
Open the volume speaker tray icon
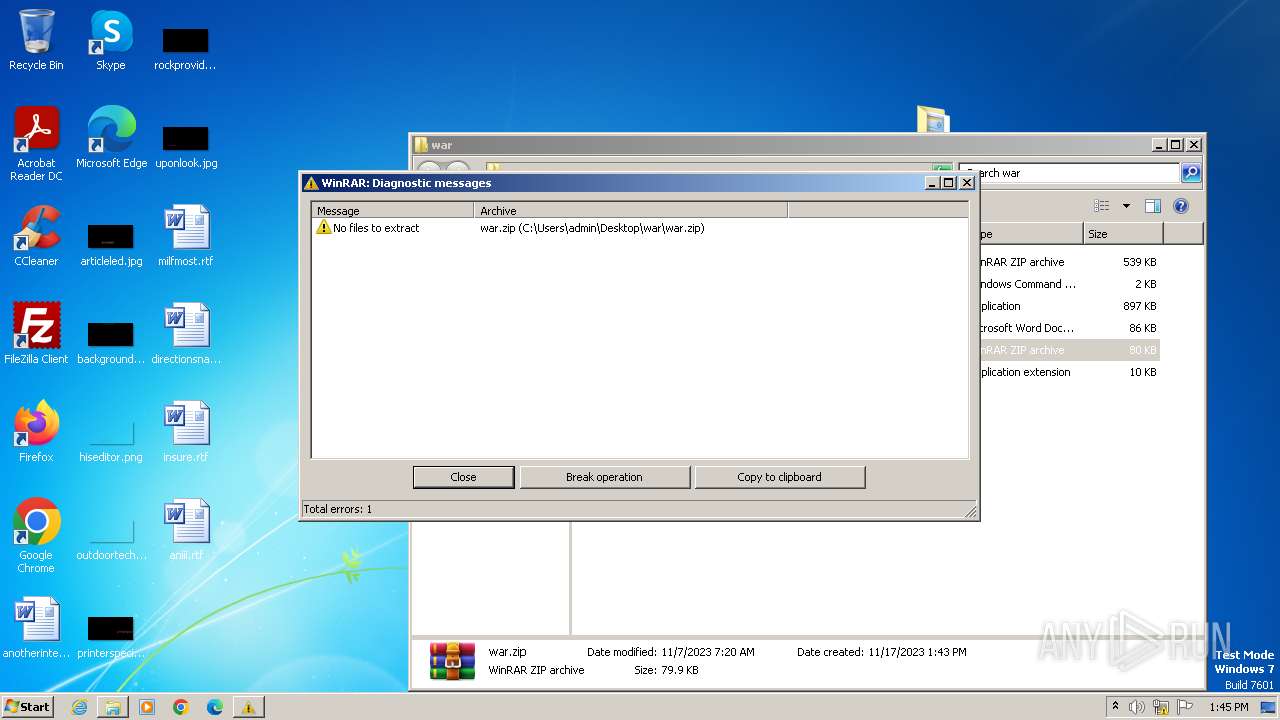pos(1137,707)
